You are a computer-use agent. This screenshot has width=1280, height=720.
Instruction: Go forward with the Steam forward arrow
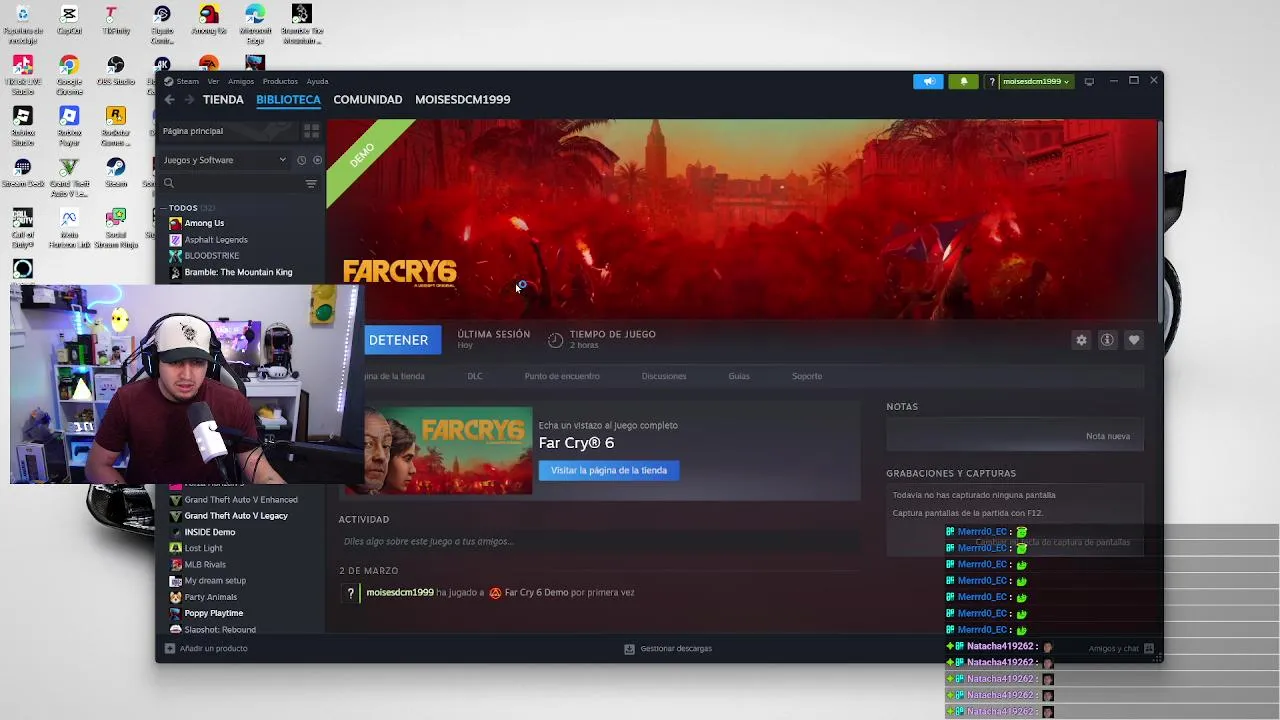[x=188, y=100]
